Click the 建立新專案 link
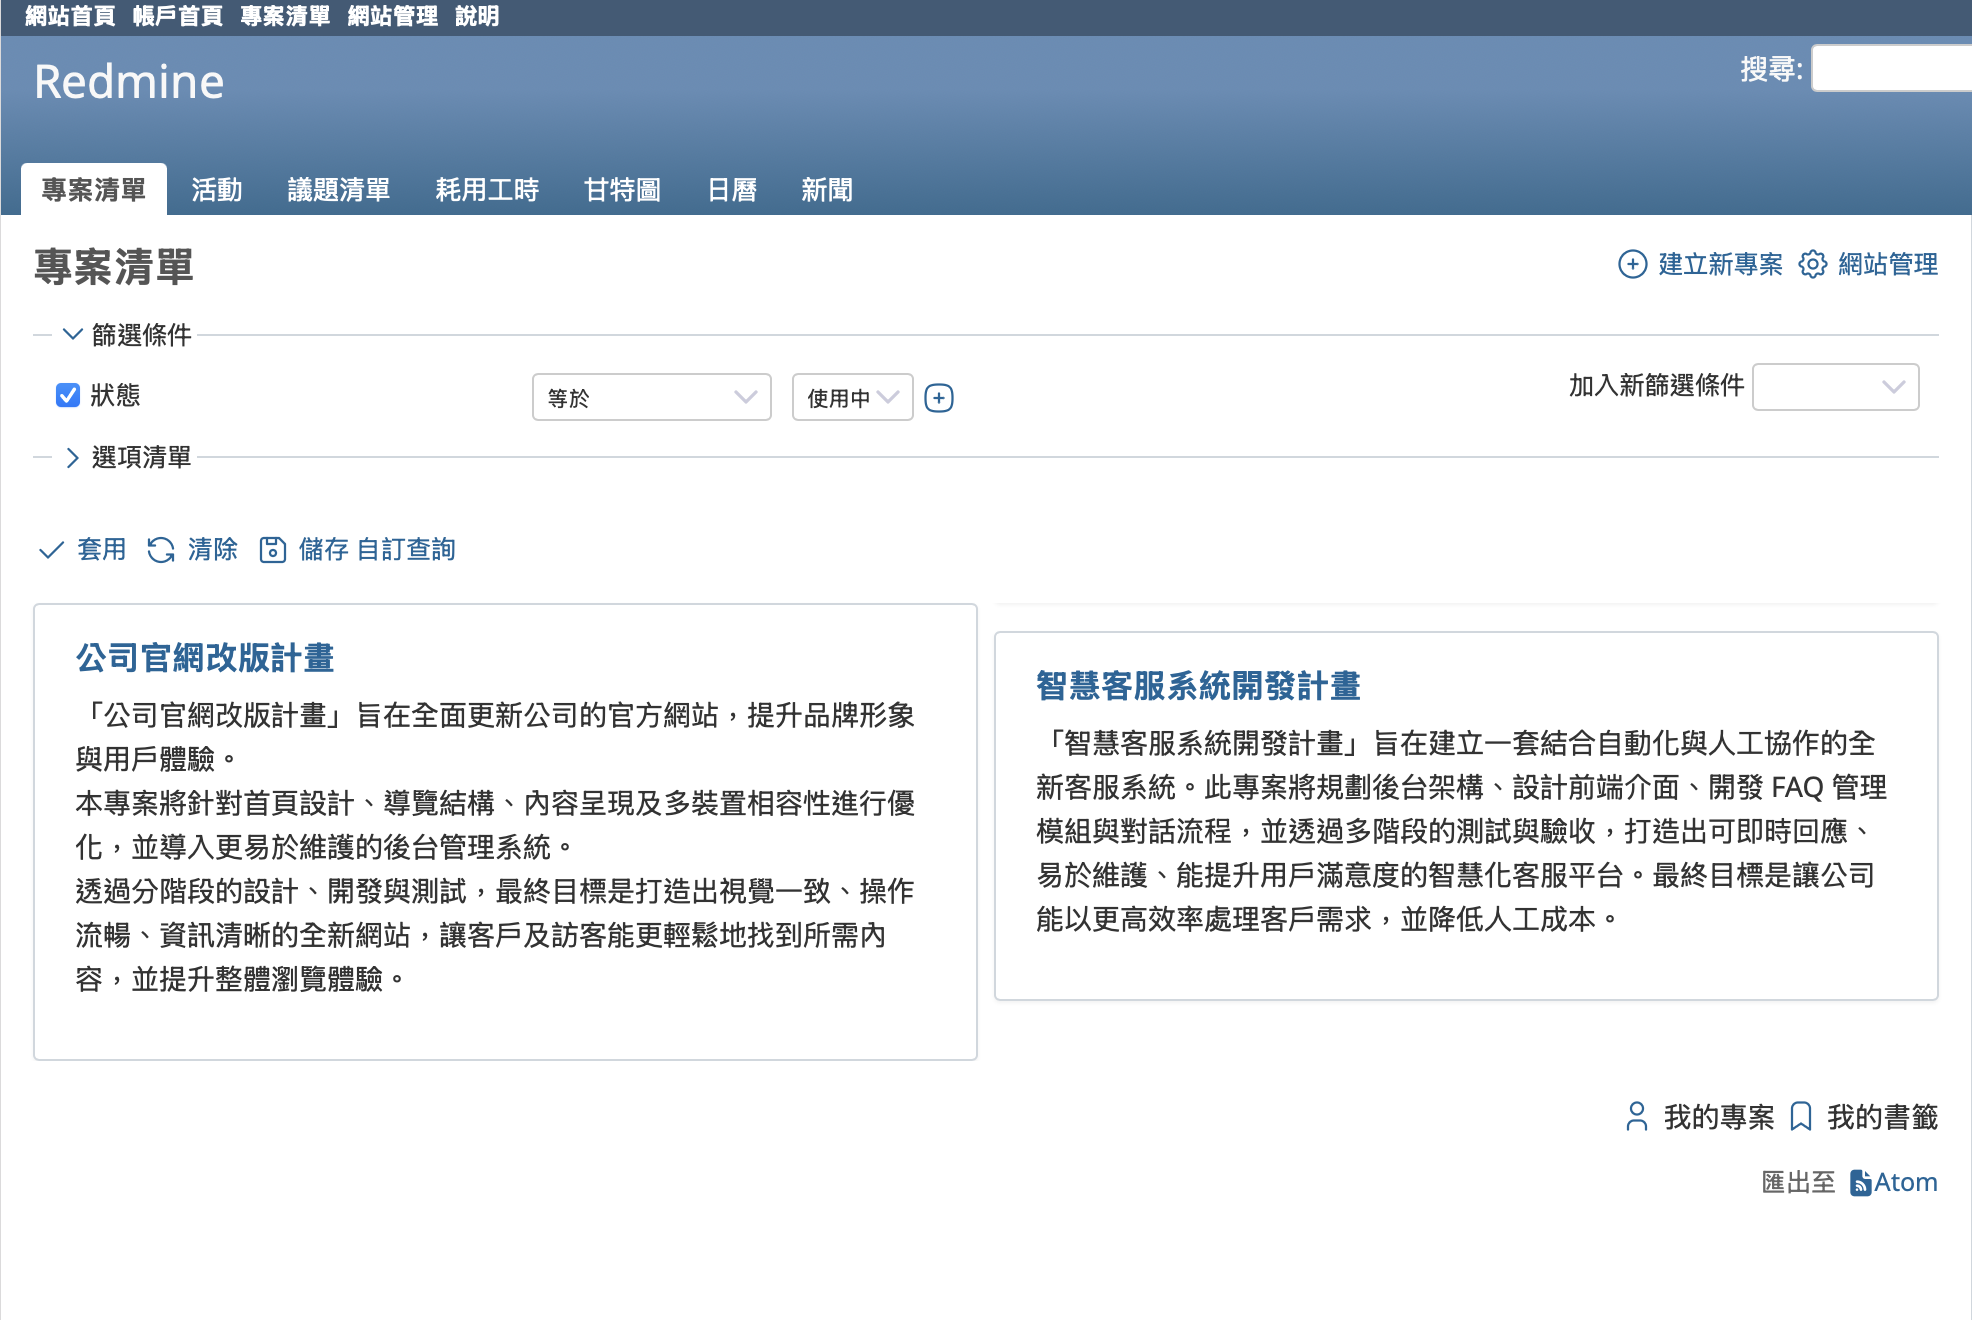 click(x=1720, y=264)
